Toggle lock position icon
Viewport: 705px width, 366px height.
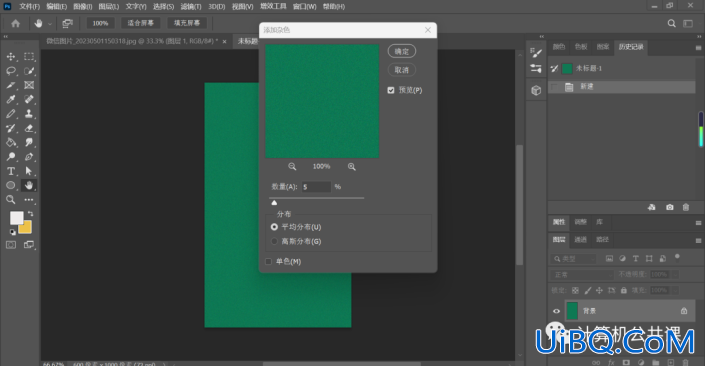[x=599, y=290]
